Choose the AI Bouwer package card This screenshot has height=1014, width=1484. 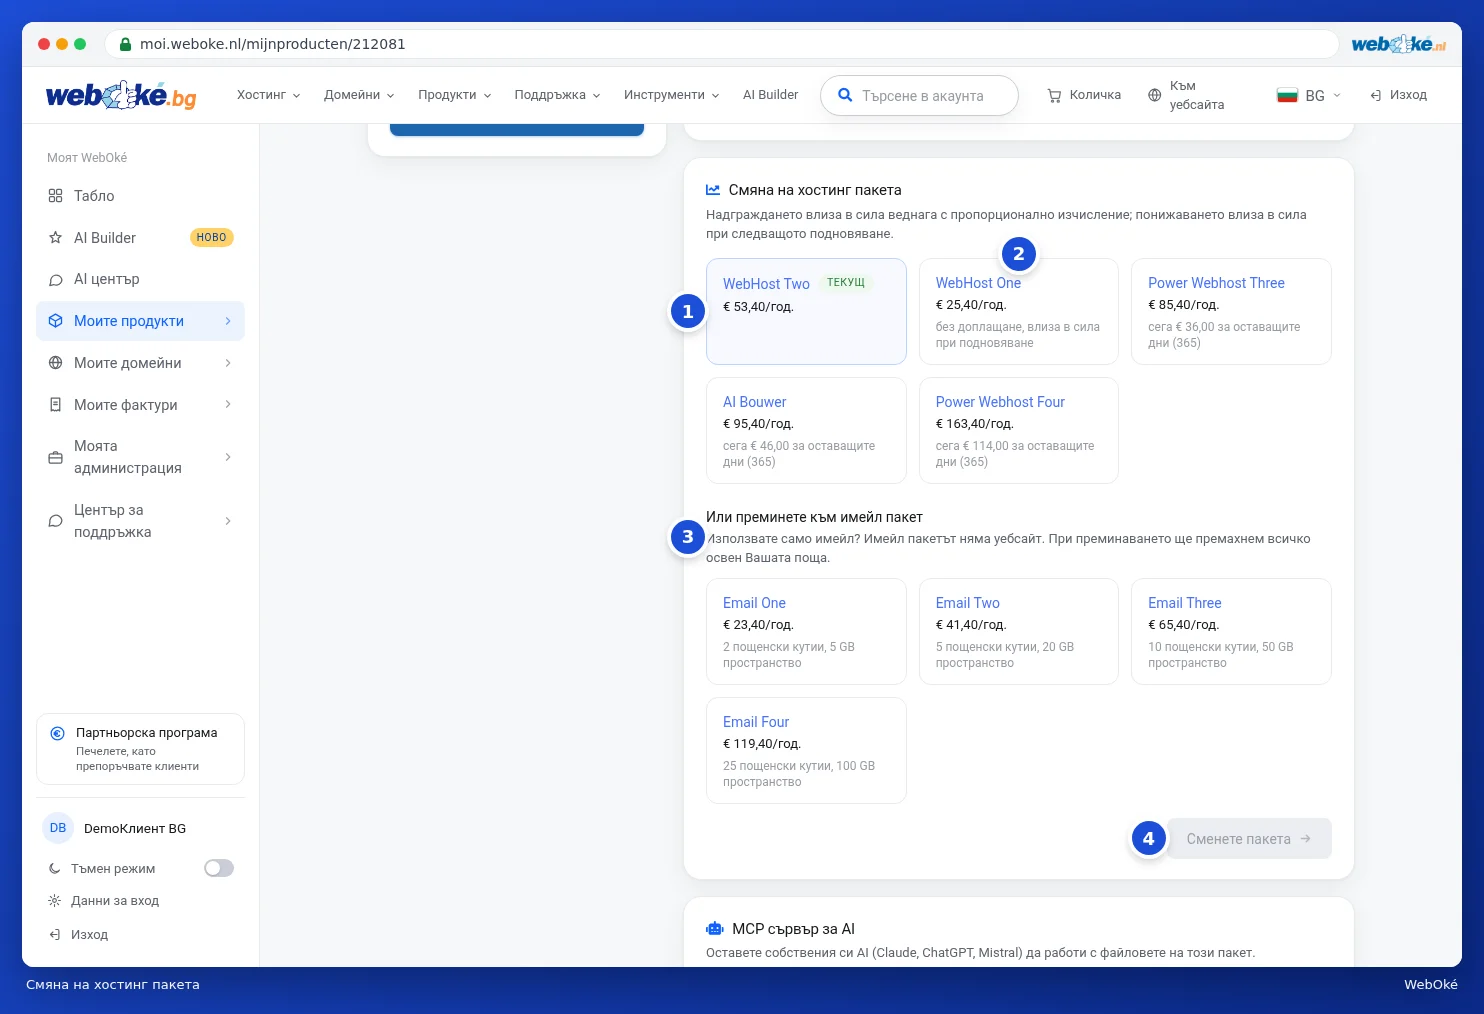pyautogui.click(x=806, y=431)
